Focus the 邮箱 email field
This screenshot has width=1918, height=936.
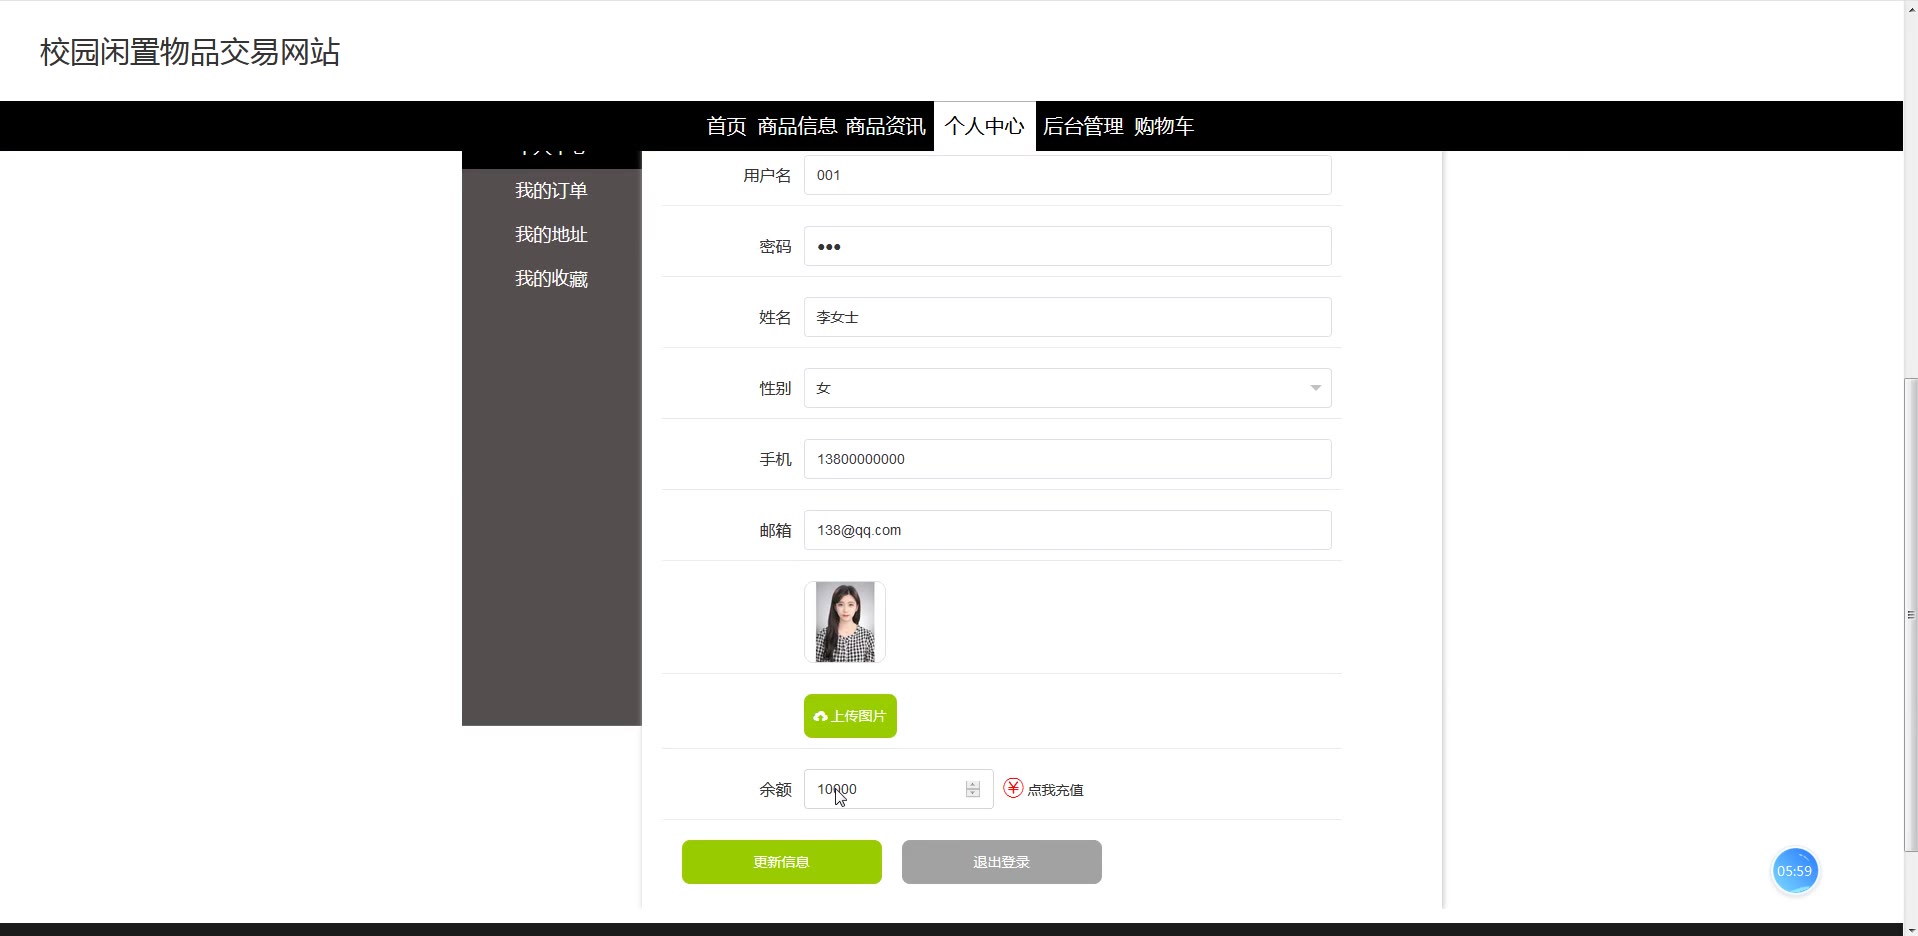[x=1067, y=530]
